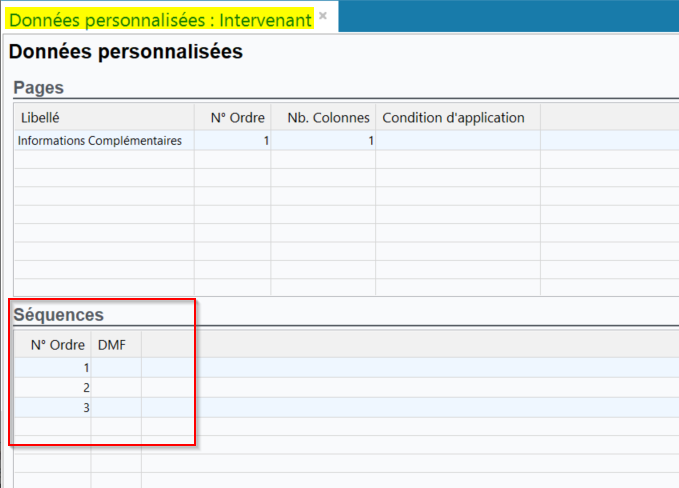This screenshot has height=488, width=679.
Task: Sort Pages by the Libellé column header
Action: point(104,117)
